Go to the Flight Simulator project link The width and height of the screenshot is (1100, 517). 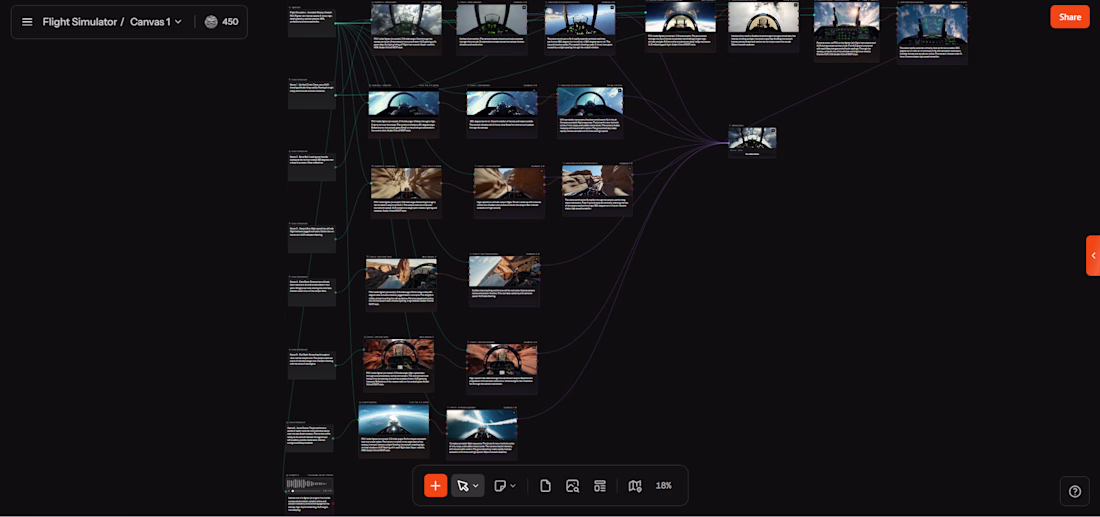tap(79, 22)
